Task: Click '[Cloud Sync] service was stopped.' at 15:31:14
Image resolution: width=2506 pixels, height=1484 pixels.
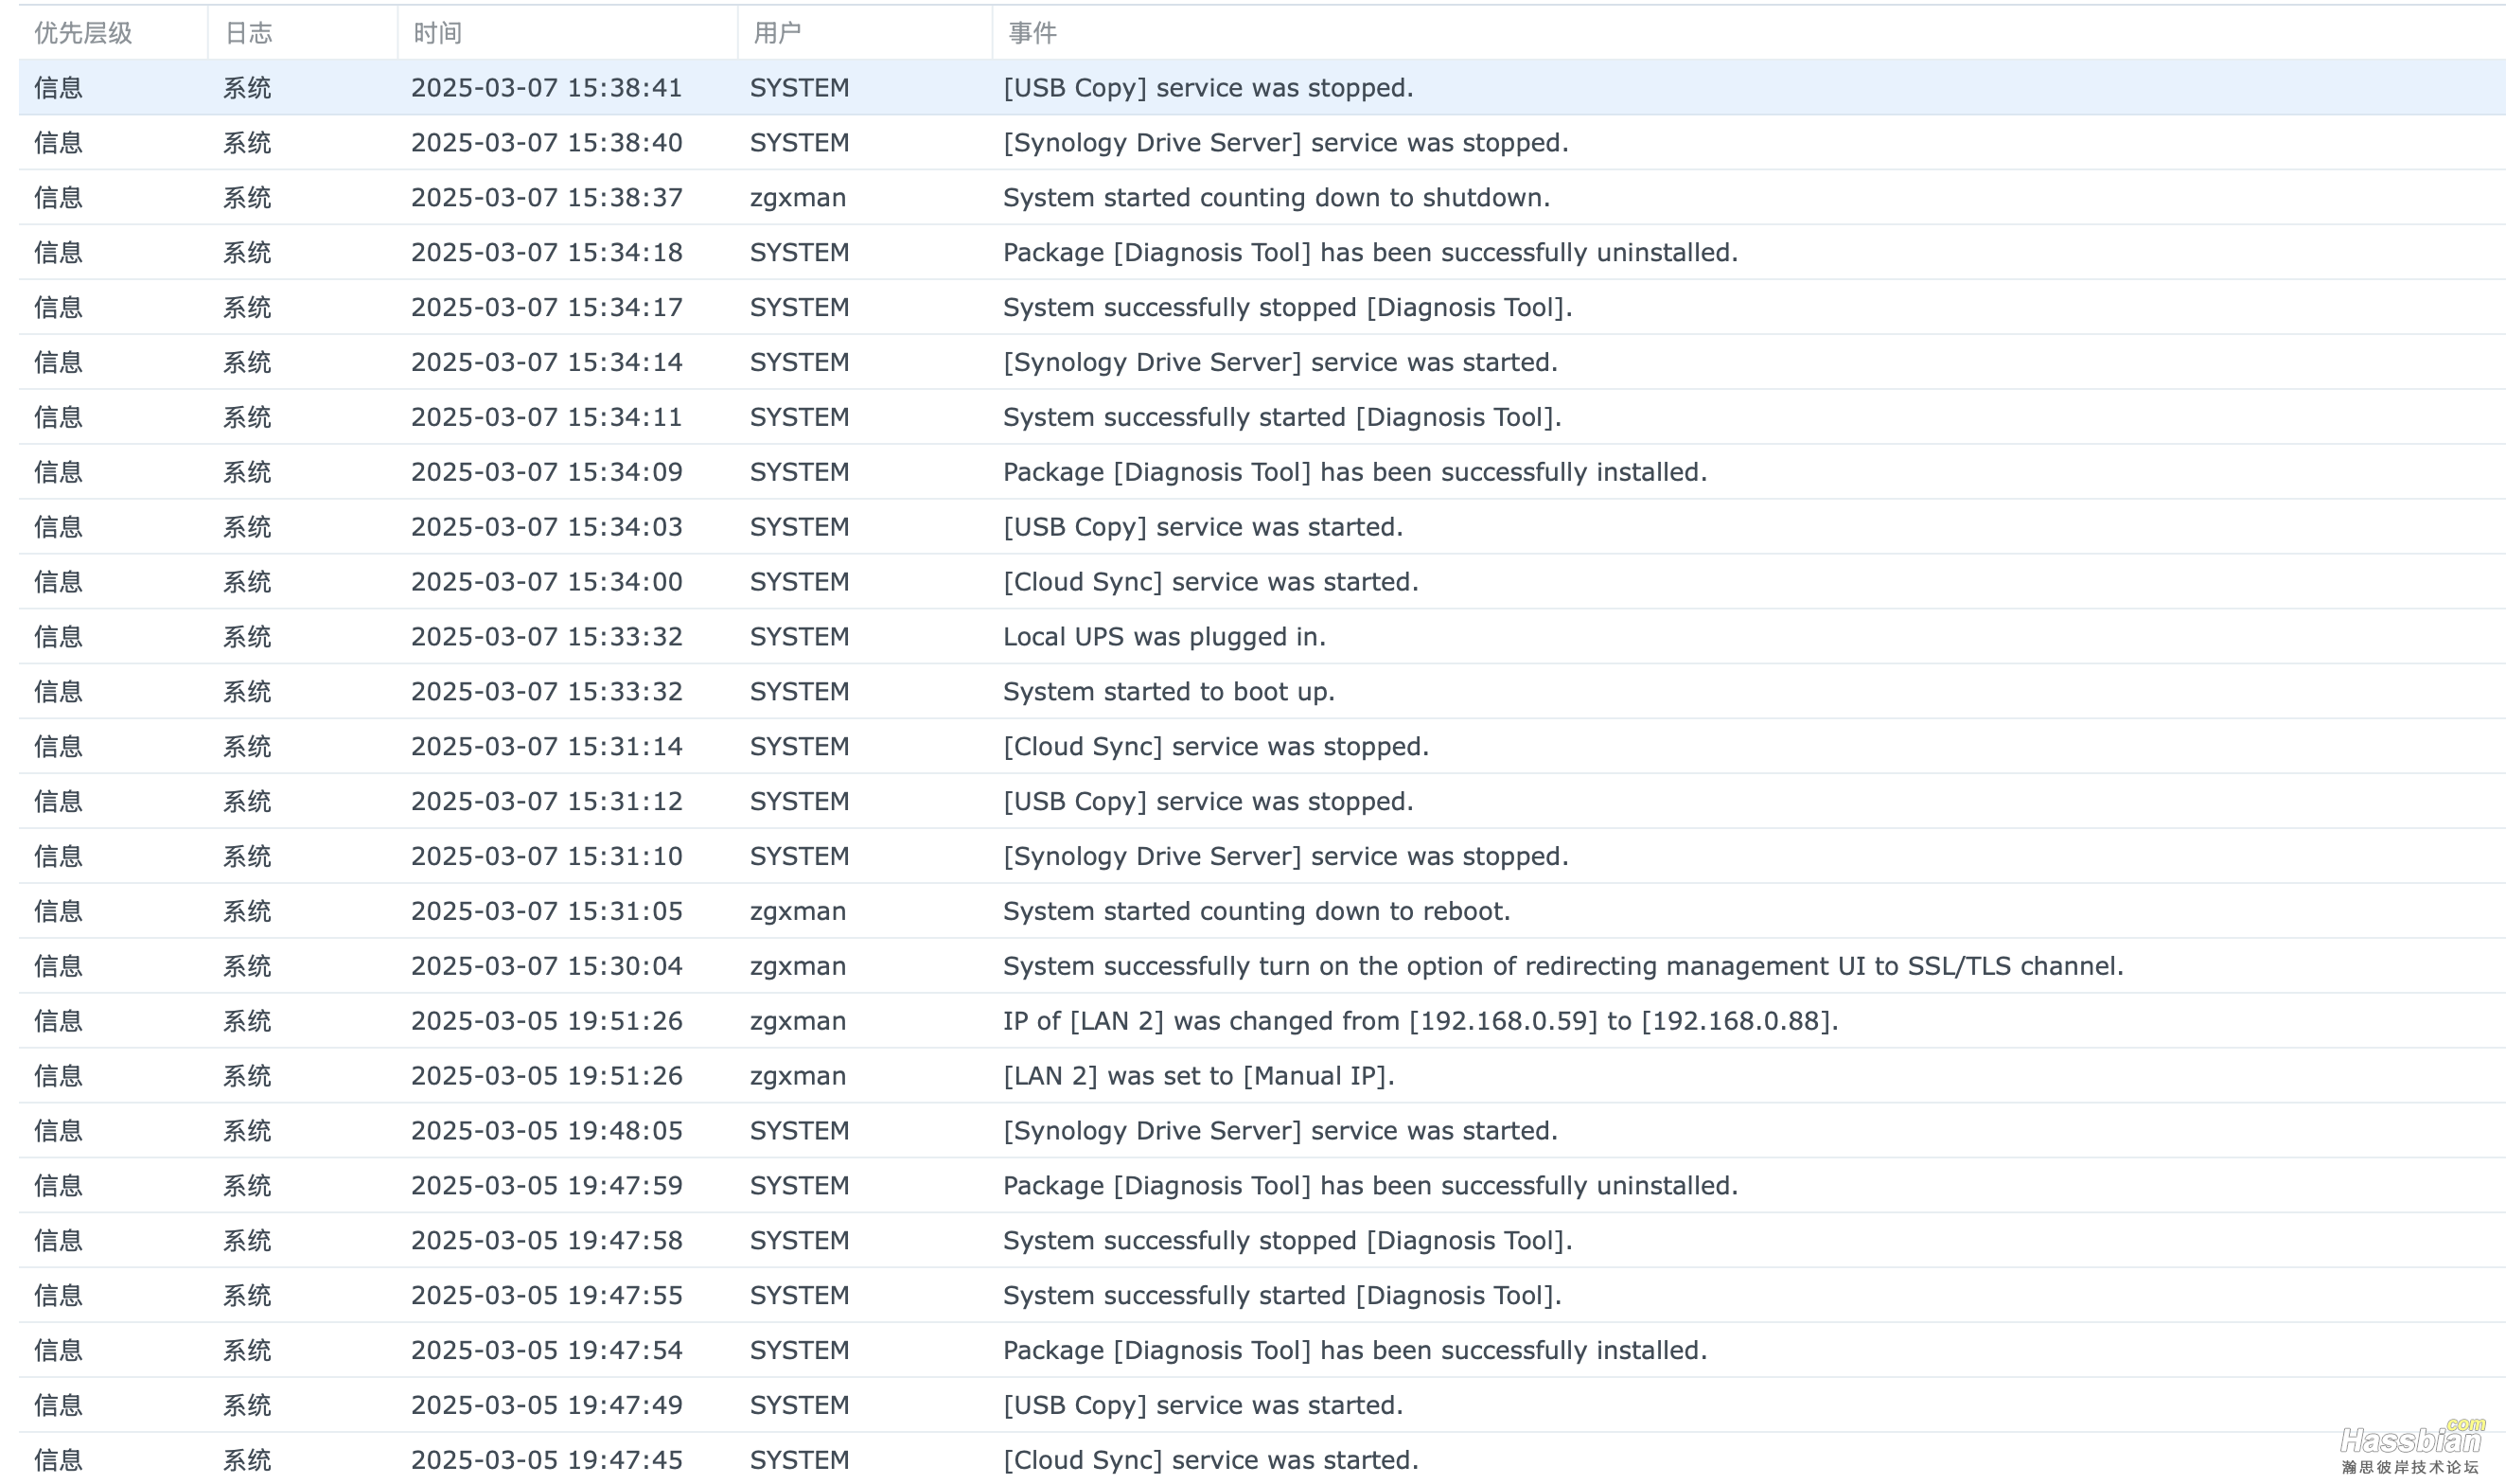Action: (x=1216, y=747)
